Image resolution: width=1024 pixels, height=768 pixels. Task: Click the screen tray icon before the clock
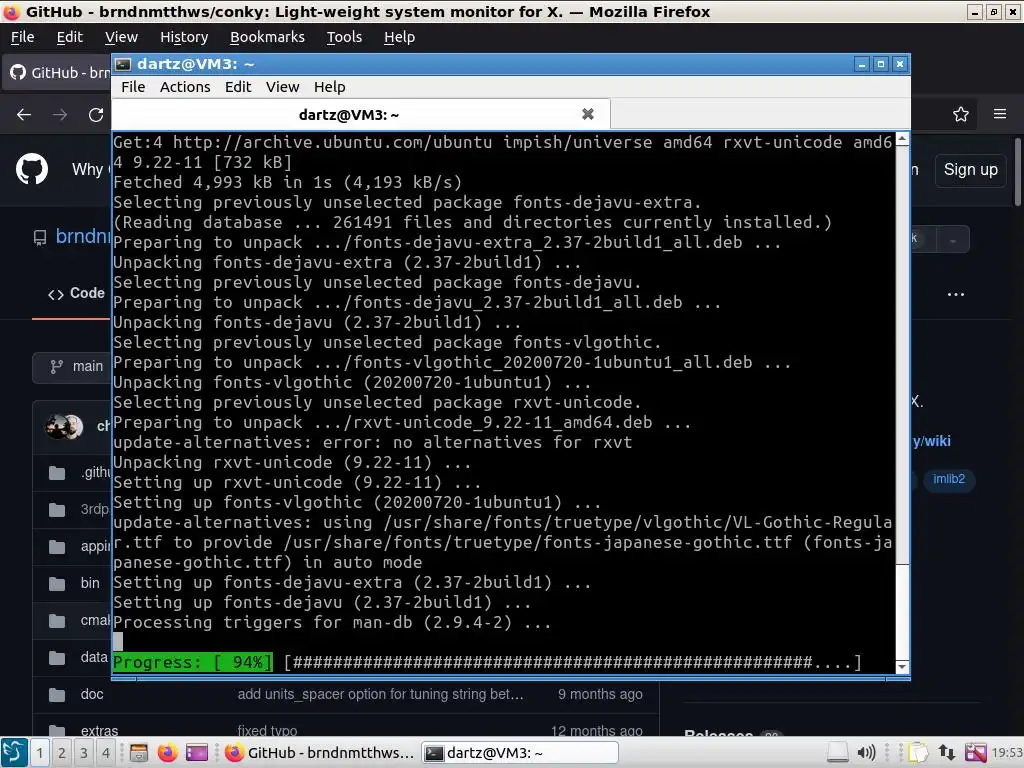tap(976, 753)
